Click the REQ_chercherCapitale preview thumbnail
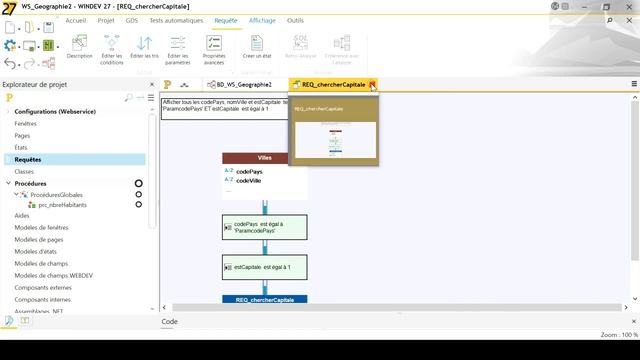The height and width of the screenshot is (360, 640). tap(335, 140)
